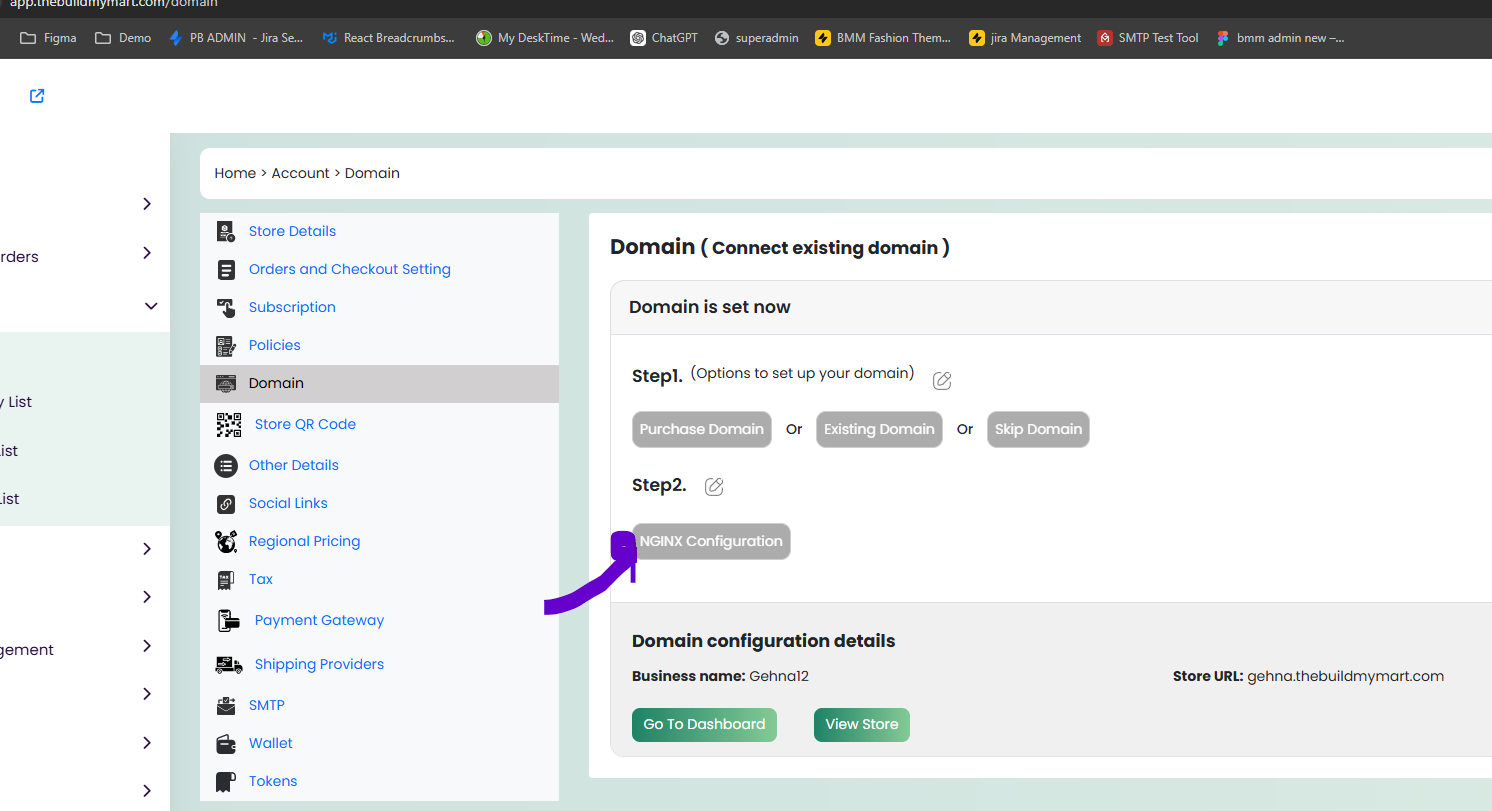This screenshot has width=1492, height=811.
Task: Click the 'Domain ( Connect existing domain )' page heading
Action: pos(780,247)
